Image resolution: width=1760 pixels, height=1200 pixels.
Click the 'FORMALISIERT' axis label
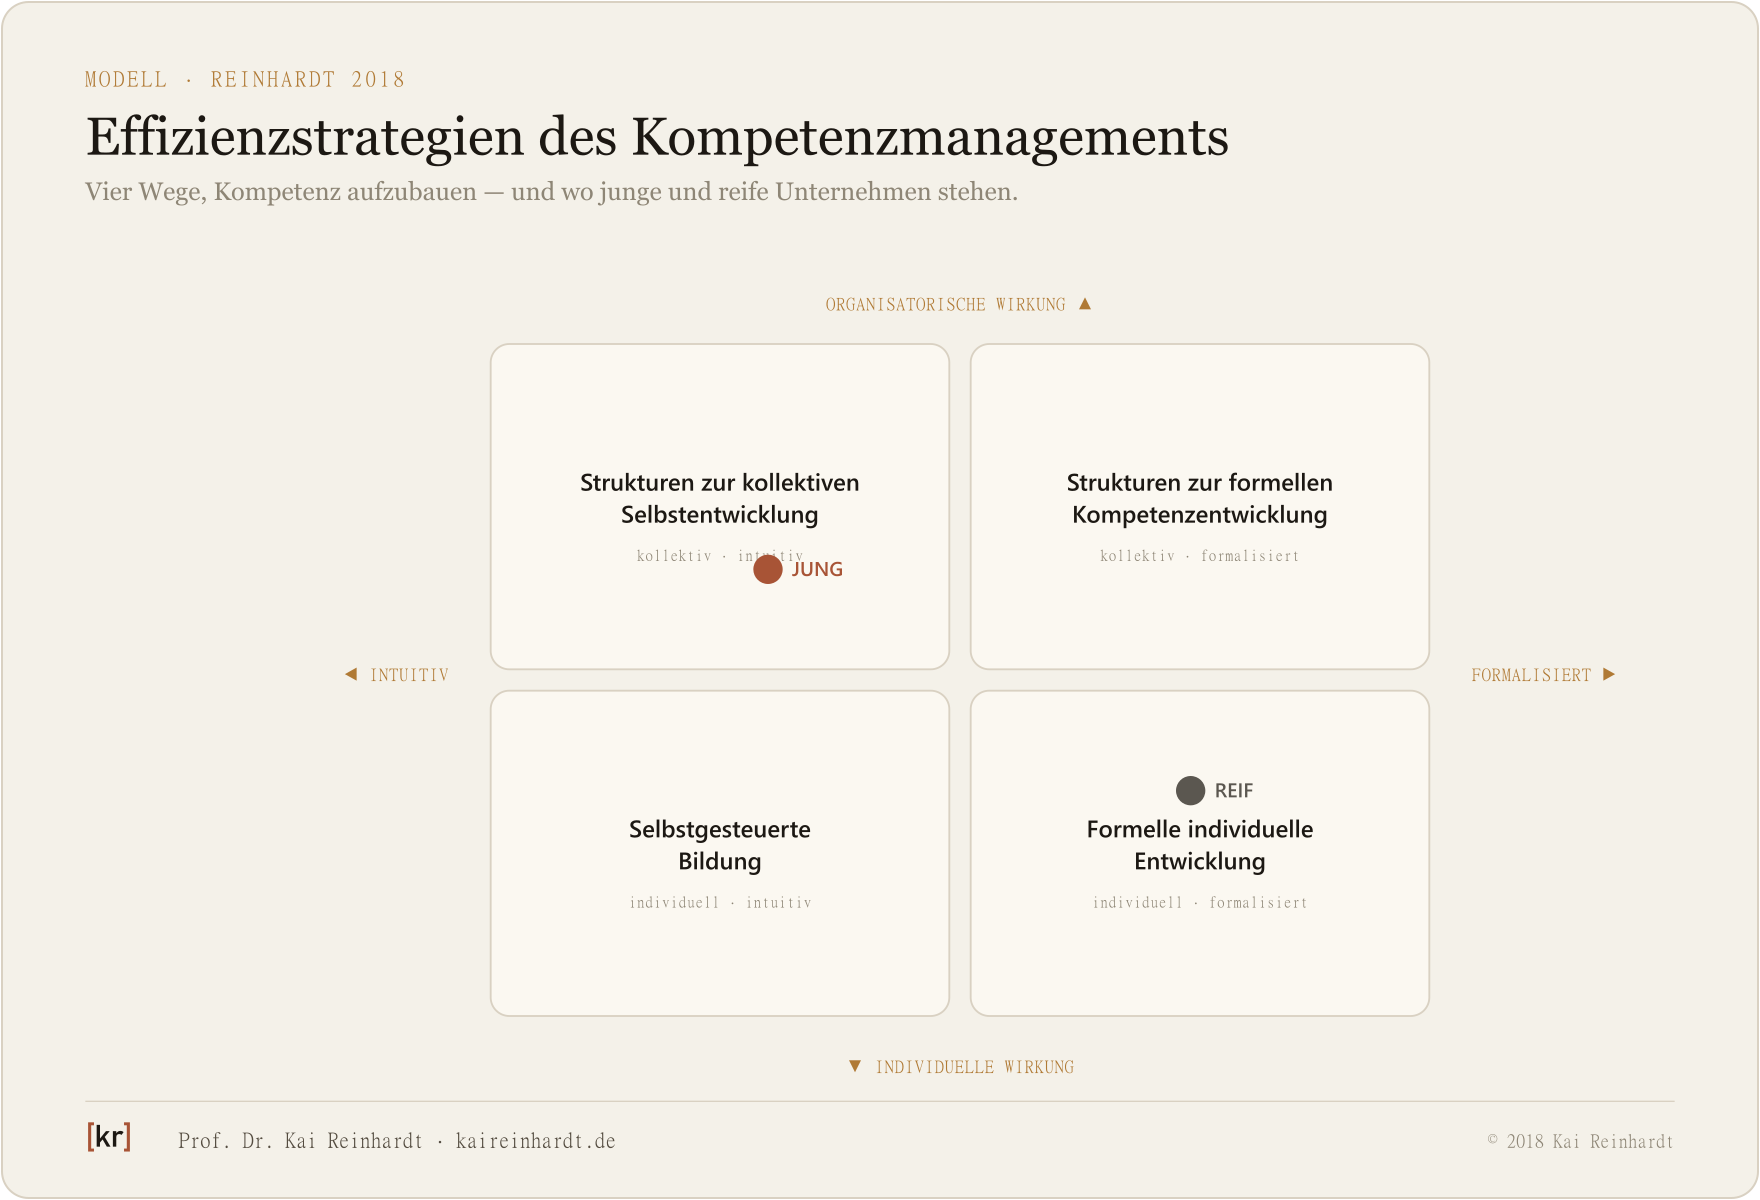tap(1531, 675)
